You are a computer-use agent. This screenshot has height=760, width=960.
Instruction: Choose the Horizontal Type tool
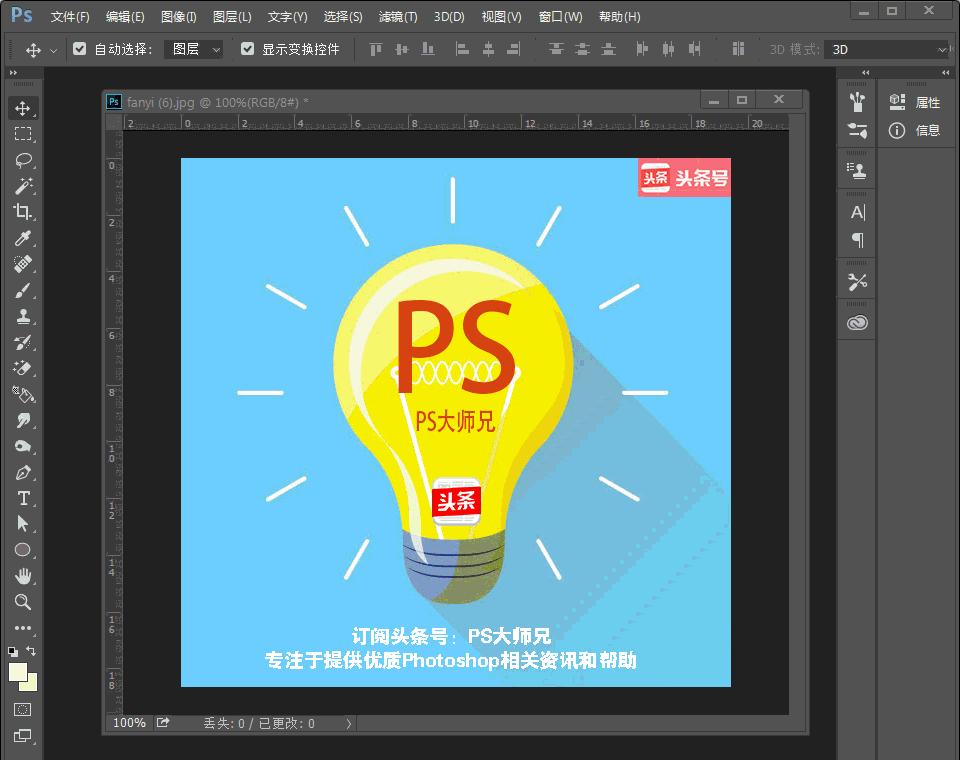[x=23, y=498]
